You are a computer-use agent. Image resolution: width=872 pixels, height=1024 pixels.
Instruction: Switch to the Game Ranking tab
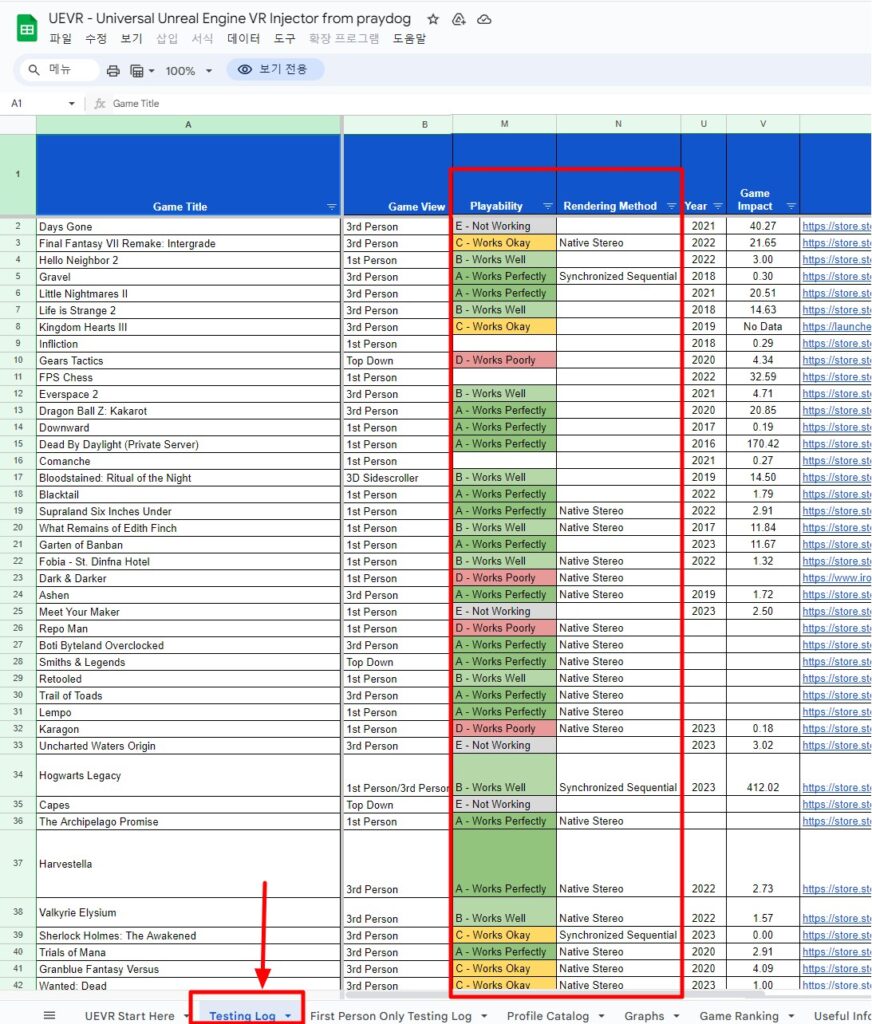[739, 1016]
